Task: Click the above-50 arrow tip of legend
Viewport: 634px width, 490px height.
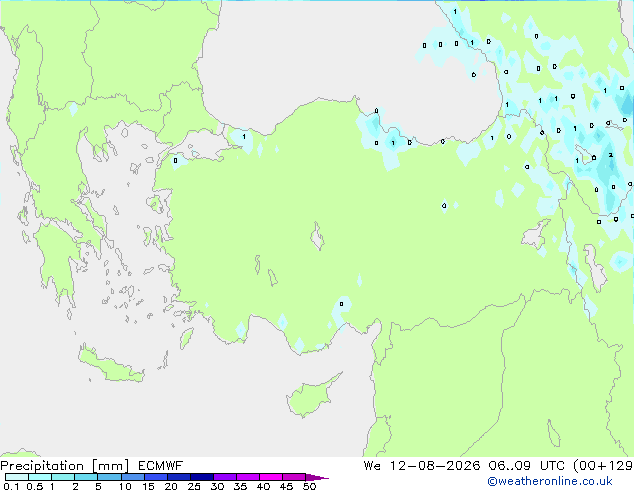Action: click(317, 477)
